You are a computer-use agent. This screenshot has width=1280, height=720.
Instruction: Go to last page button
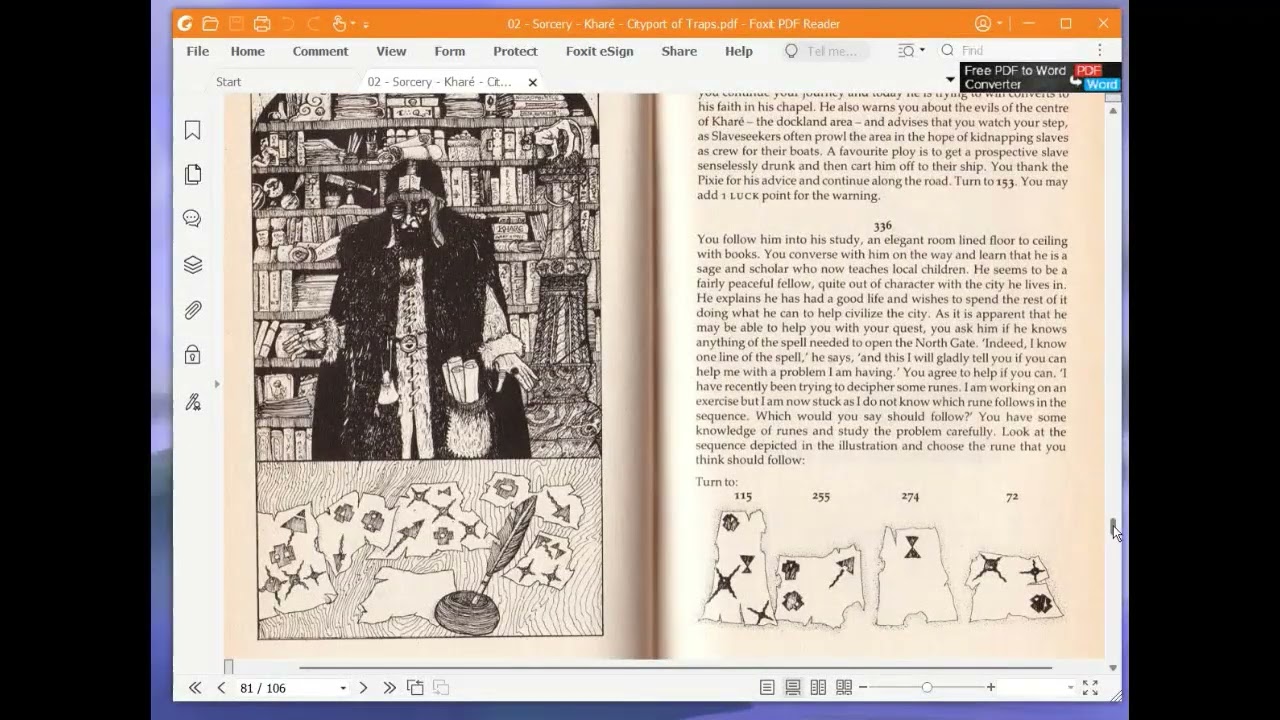coord(389,687)
